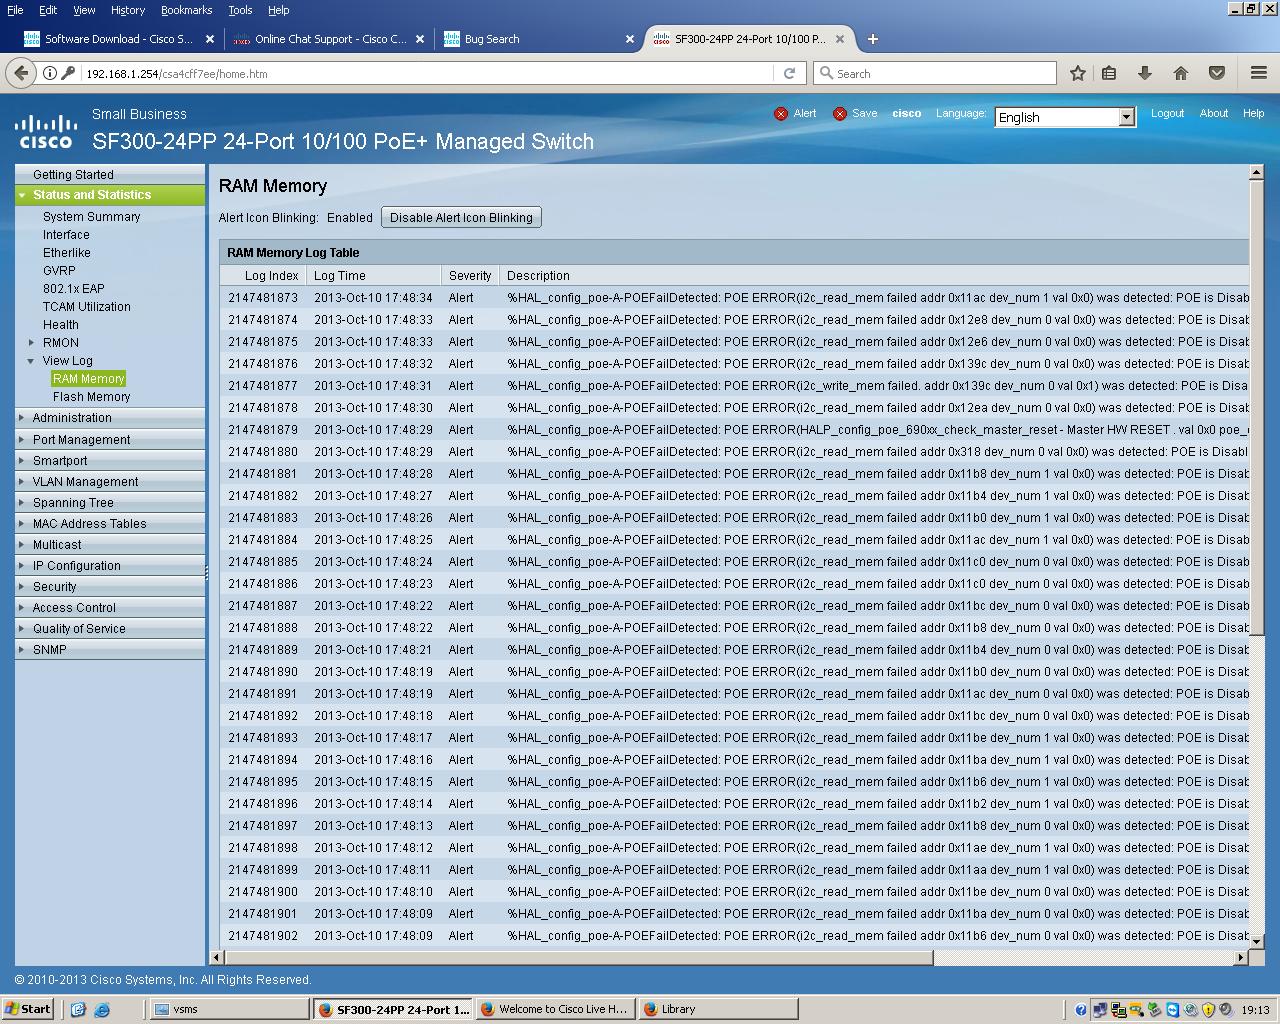Viewport: 1280px width, 1024px height.
Task: Bookmark this page with star icon
Action: tap(1077, 73)
